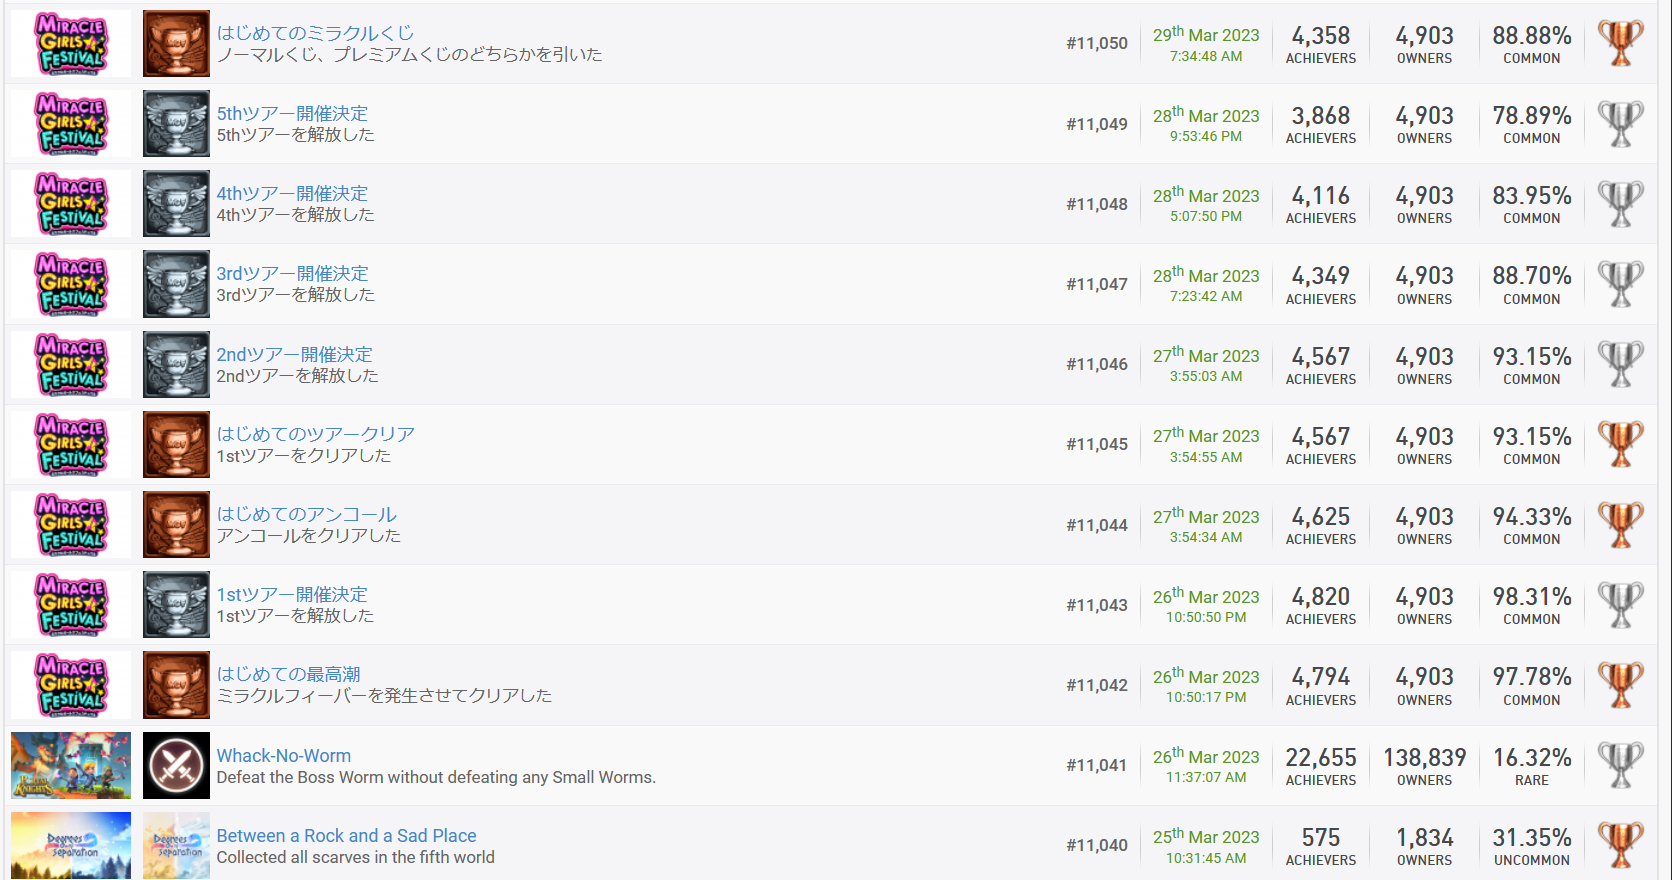Open the Between a Rock and a Sad Place link
The height and width of the screenshot is (880, 1672).
coord(346,836)
